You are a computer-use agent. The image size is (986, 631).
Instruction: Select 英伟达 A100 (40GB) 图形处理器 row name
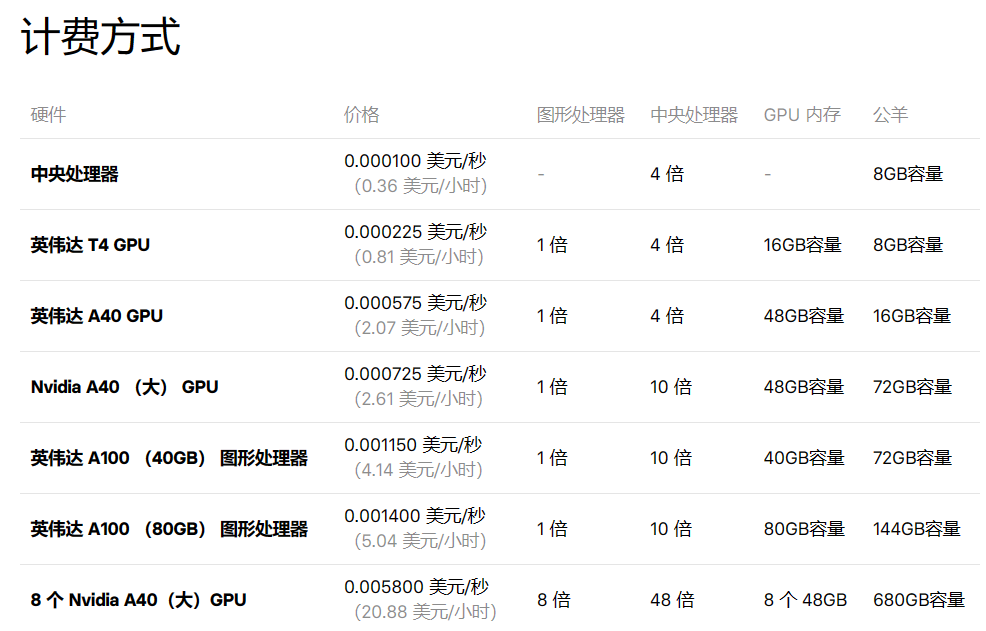click(169, 458)
